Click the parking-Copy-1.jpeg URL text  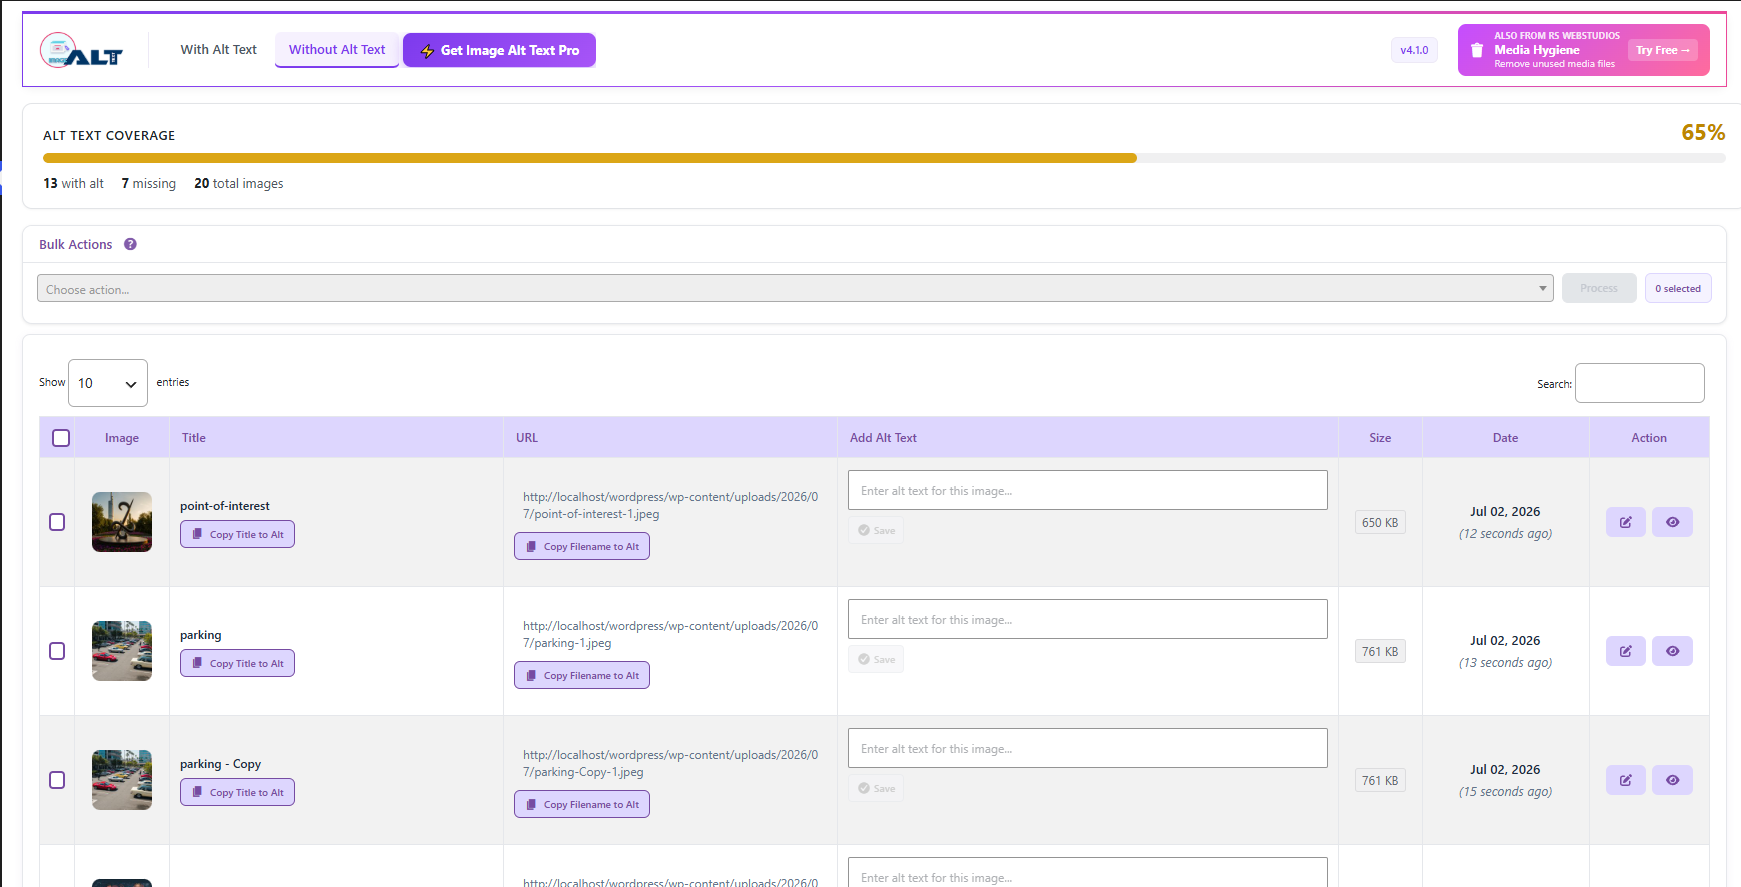click(x=670, y=763)
